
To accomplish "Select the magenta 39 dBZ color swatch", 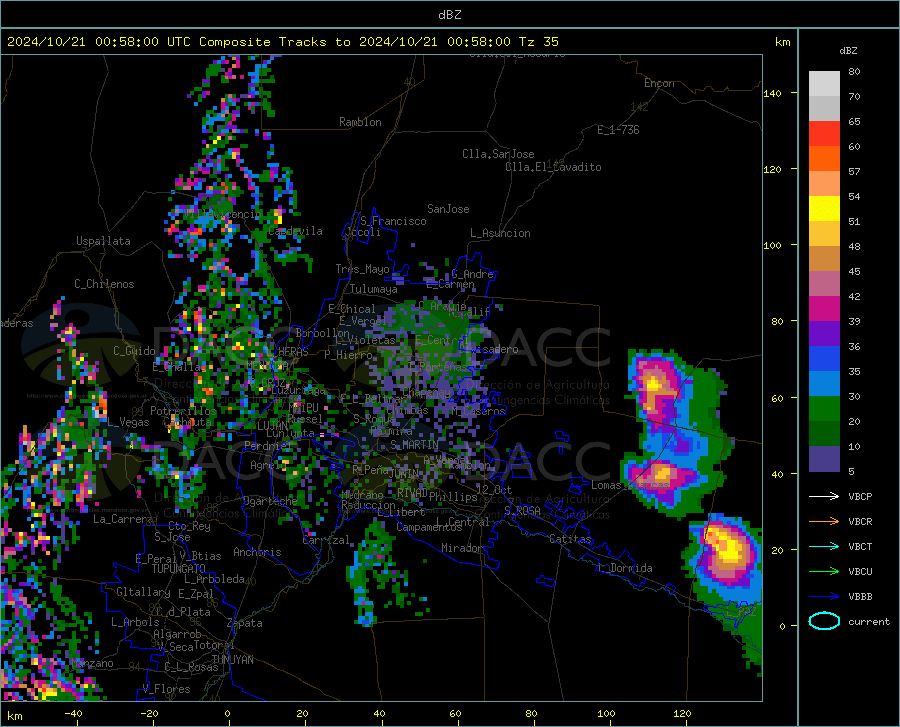I will (824, 309).
